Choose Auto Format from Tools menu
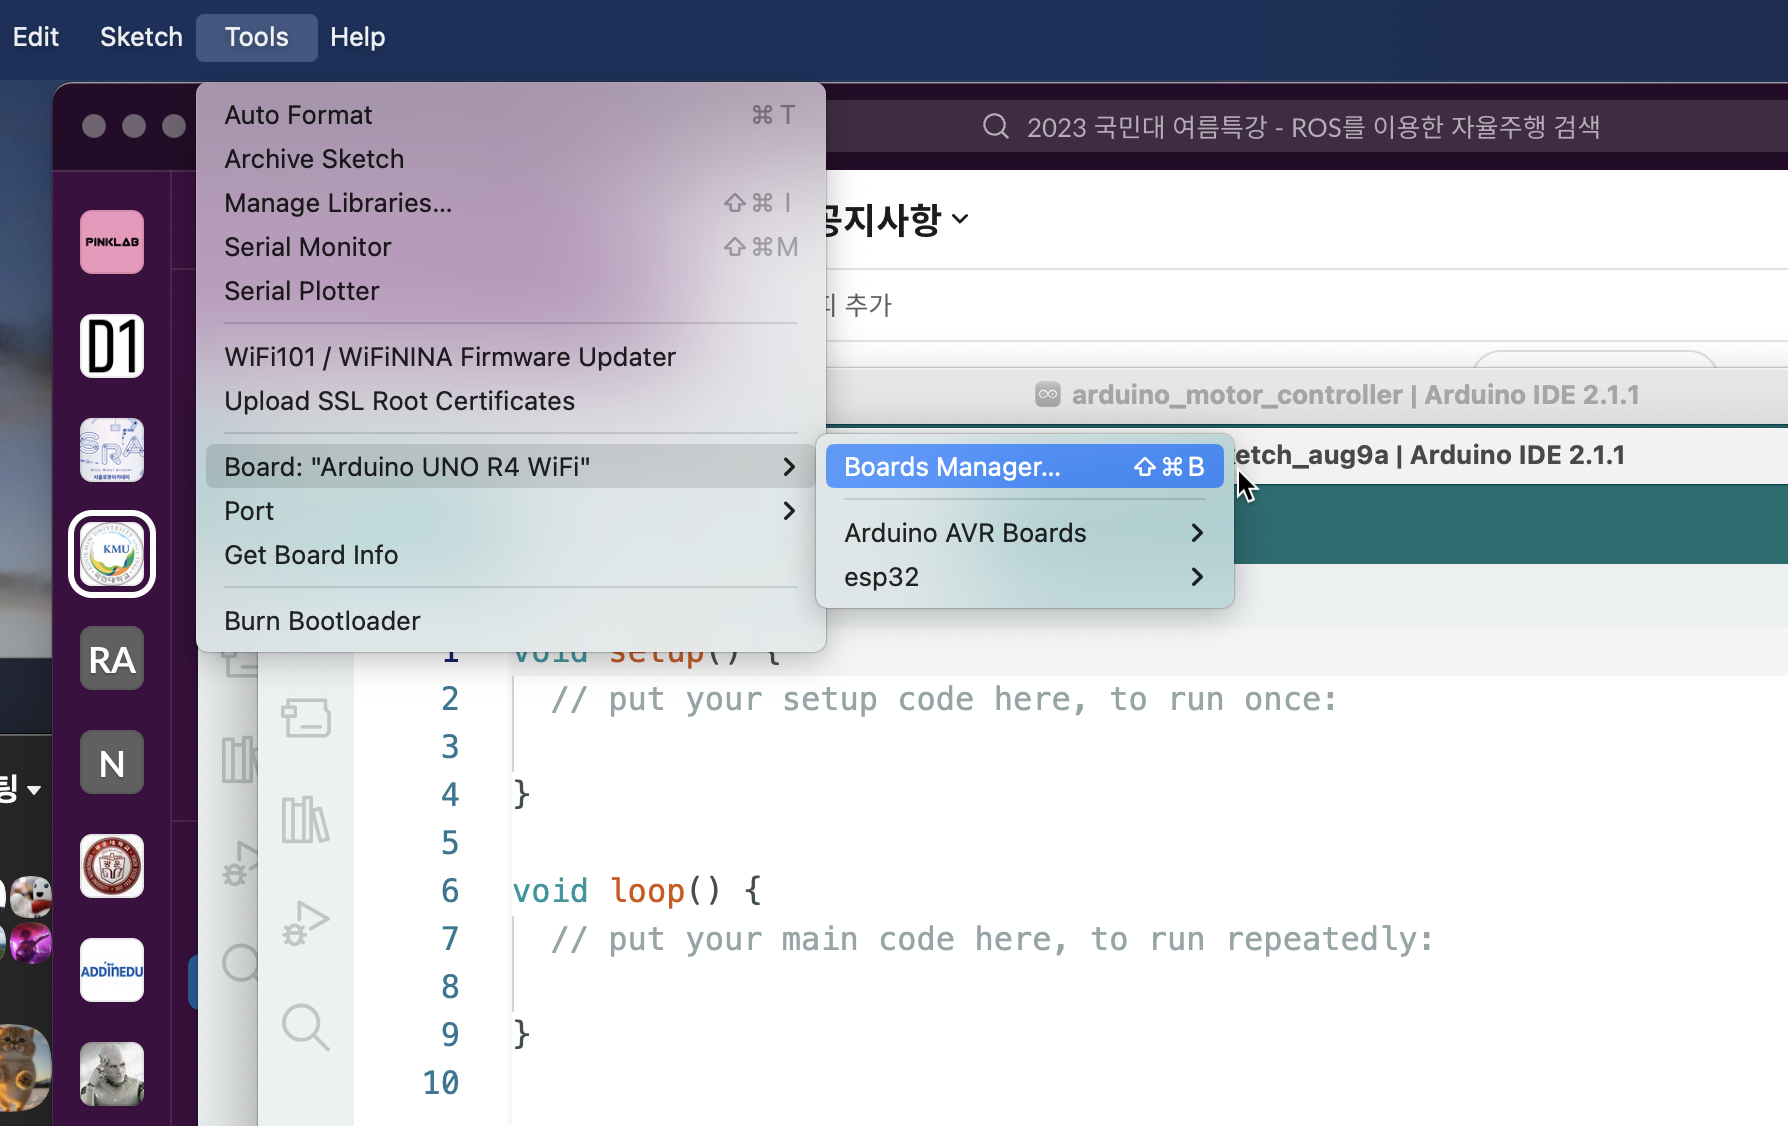The image size is (1788, 1126). tap(511, 115)
